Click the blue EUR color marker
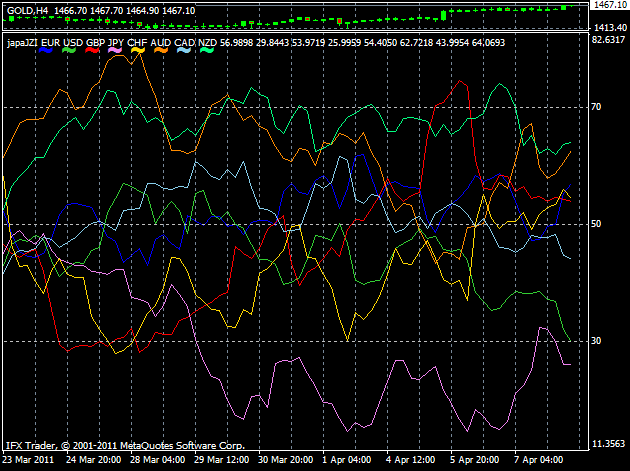Screen dimensions: 630x471 pos(46,50)
